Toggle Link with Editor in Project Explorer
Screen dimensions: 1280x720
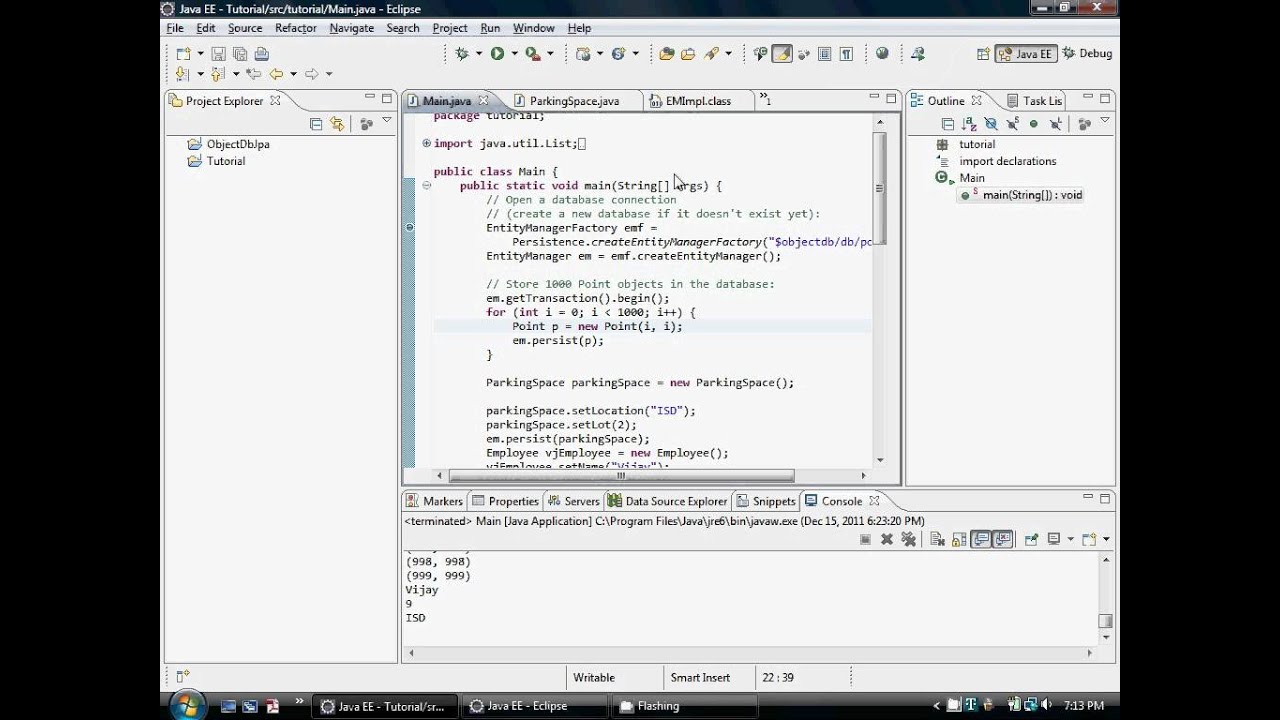click(x=337, y=124)
